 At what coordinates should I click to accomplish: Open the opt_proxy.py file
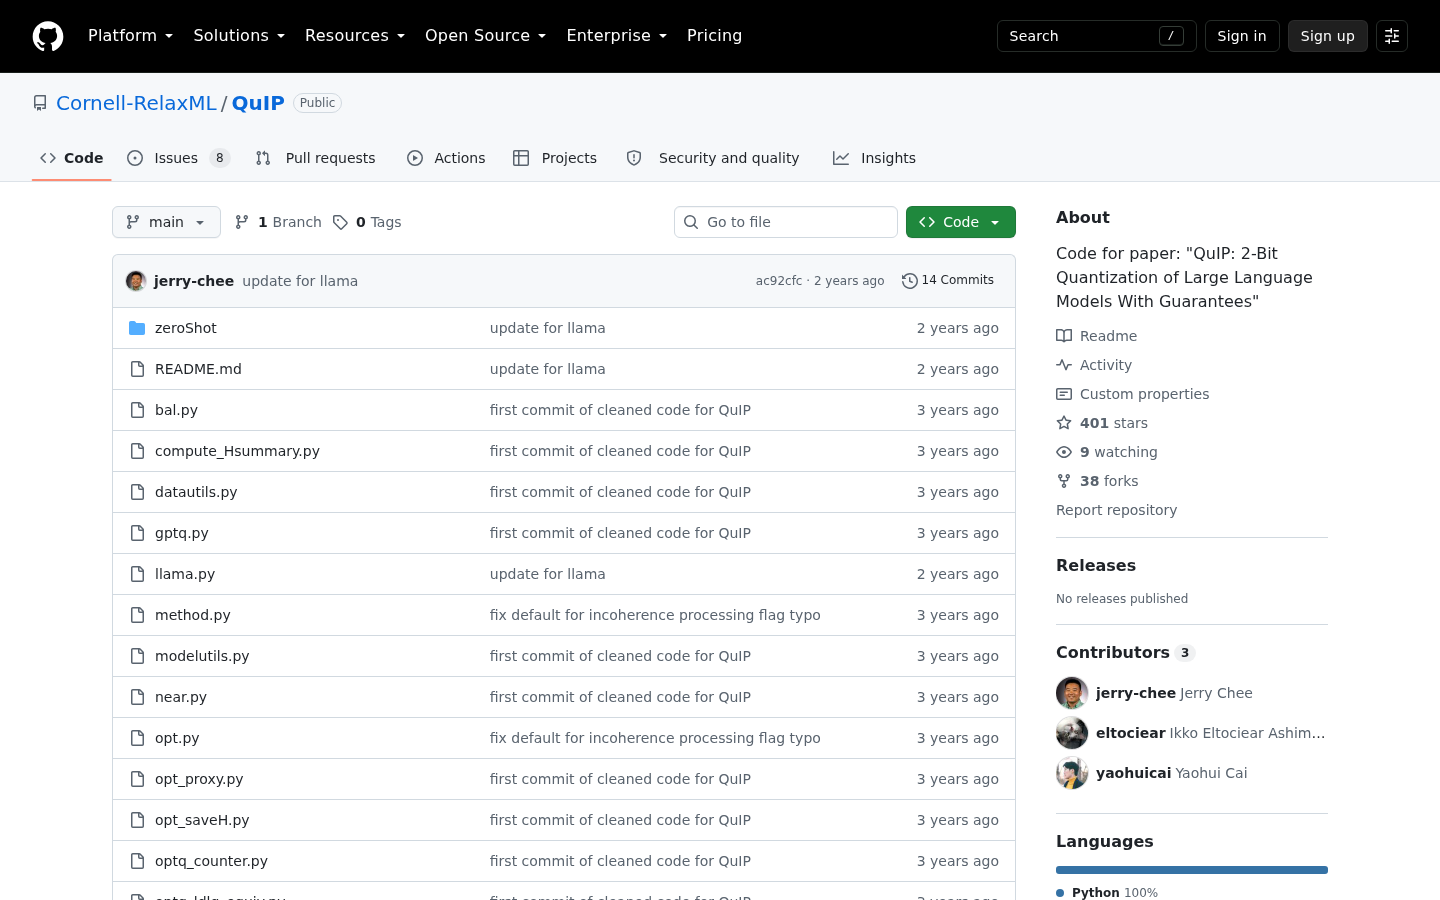(199, 779)
